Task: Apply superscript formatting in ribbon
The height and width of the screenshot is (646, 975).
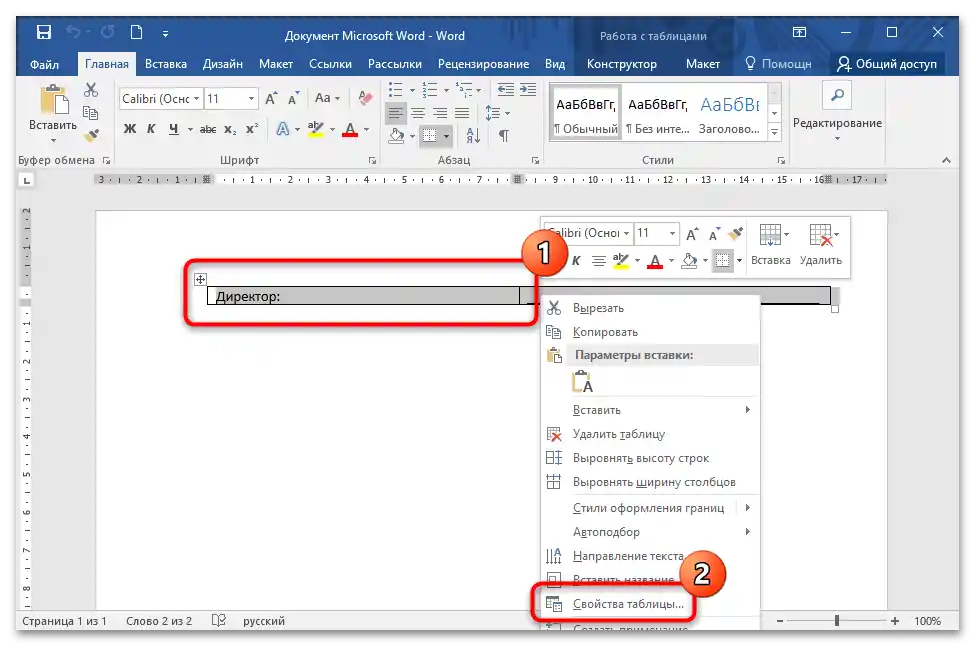Action: click(x=251, y=129)
